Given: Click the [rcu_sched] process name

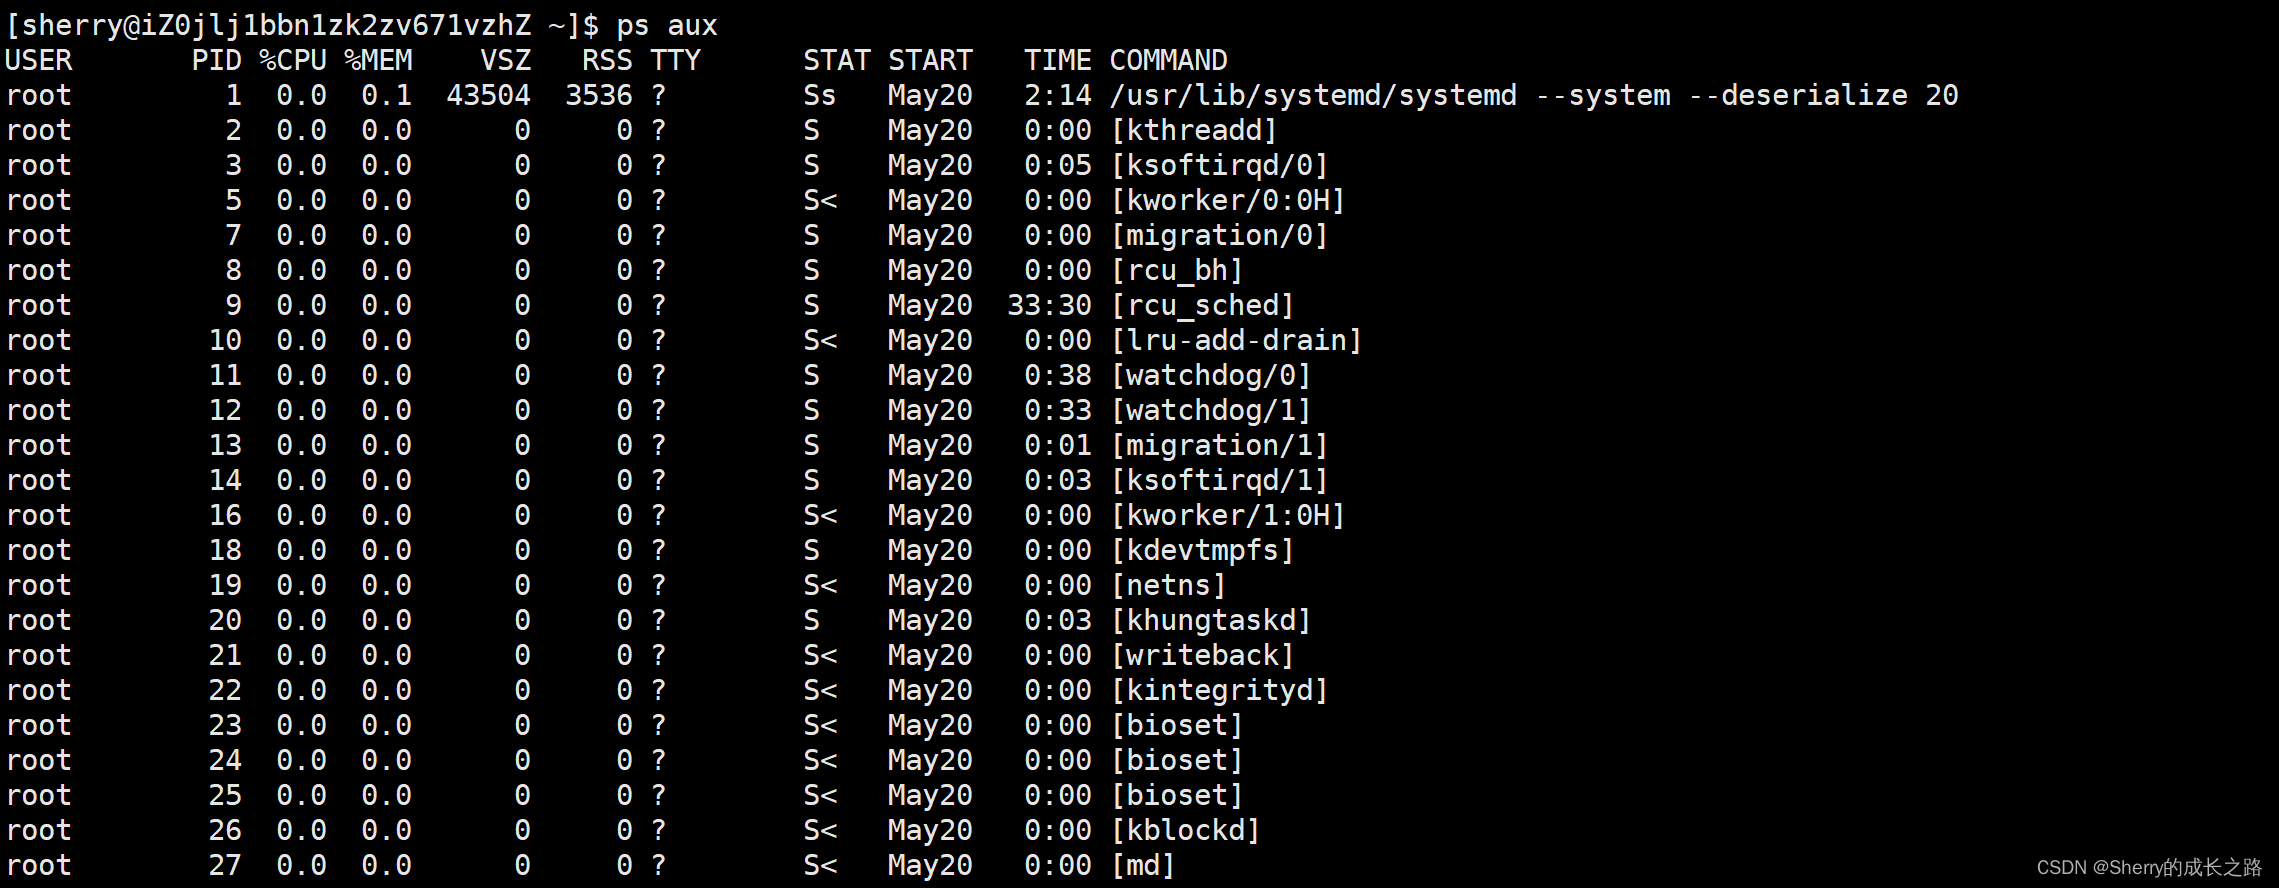Looking at the screenshot, I should coord(1203,306).
